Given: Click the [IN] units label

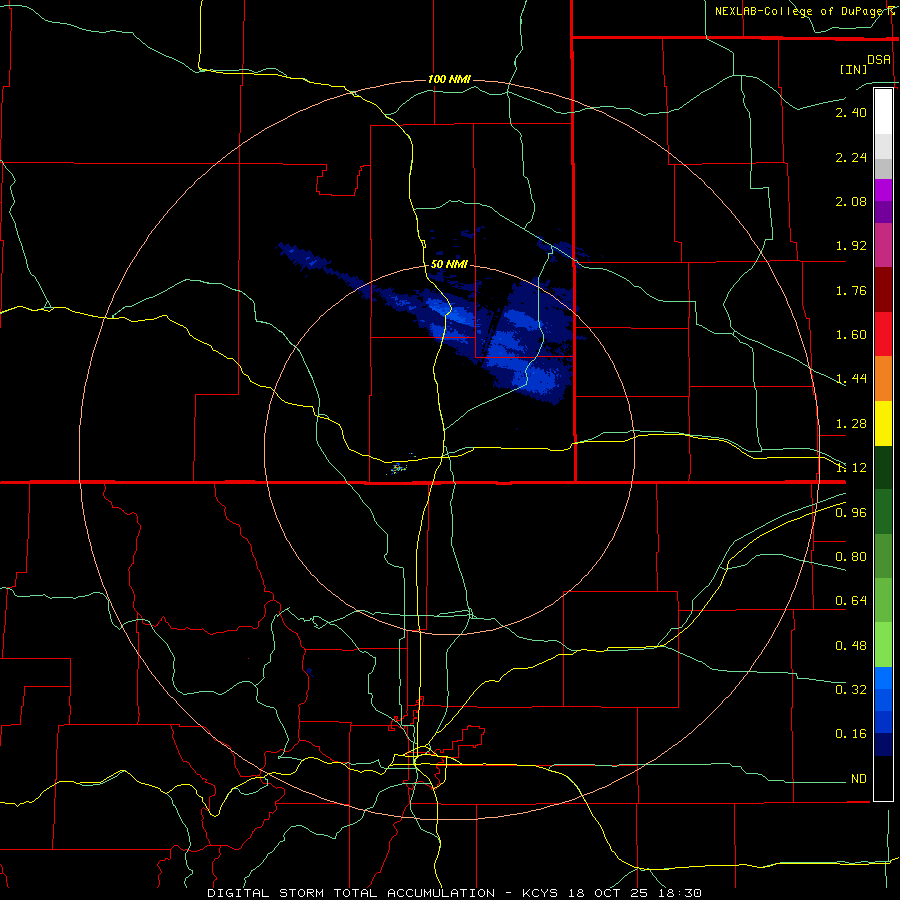Looking at the screenshot, I should pyautogui.click(x=853, y=69).
